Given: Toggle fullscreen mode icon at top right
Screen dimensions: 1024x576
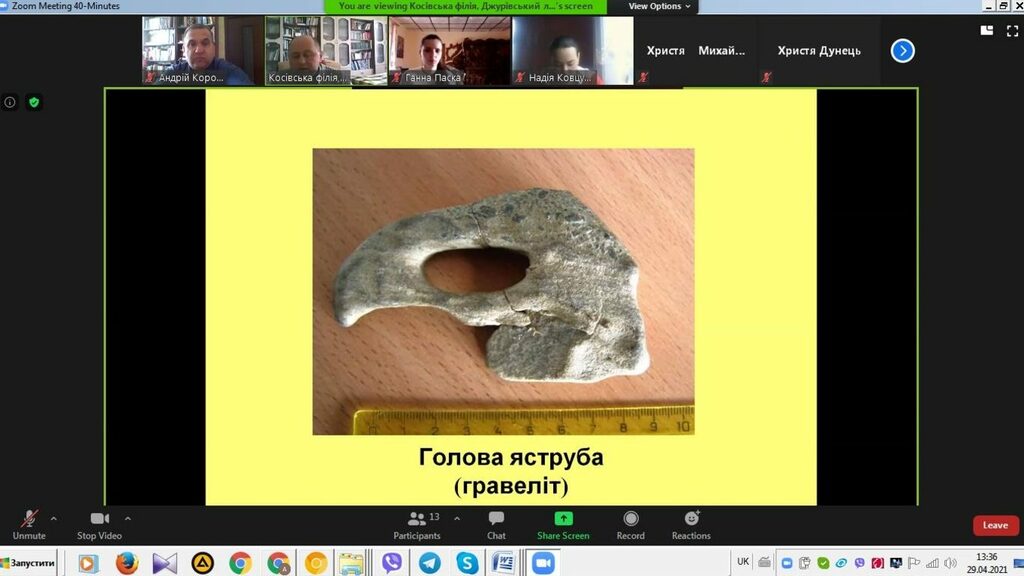Looking at the screenshot, I should coord(1010,30).
